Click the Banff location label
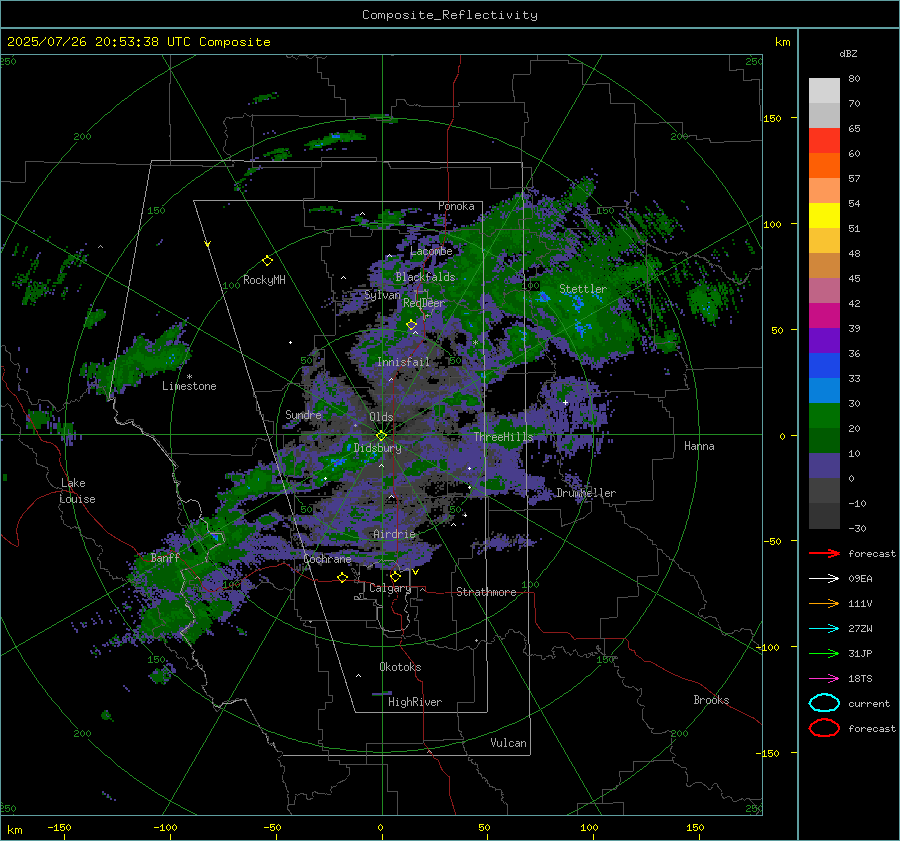This screenshot has width=900, height=841. coord(165,557)
